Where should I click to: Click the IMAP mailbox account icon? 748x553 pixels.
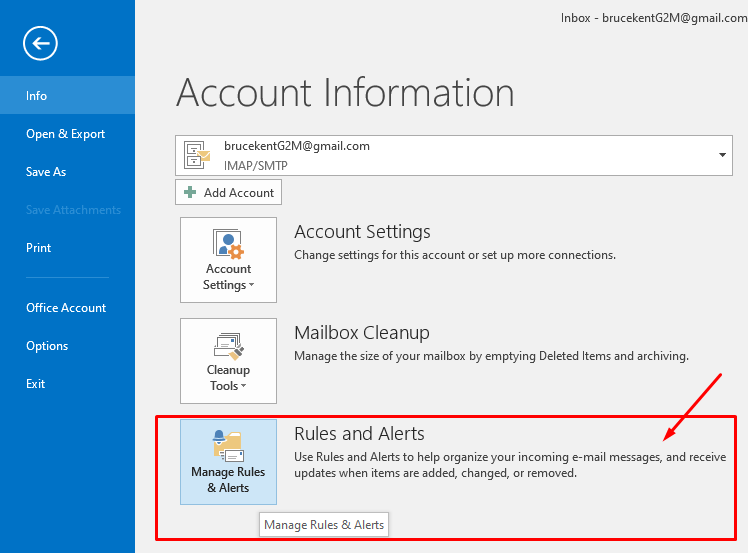point(197,155)
